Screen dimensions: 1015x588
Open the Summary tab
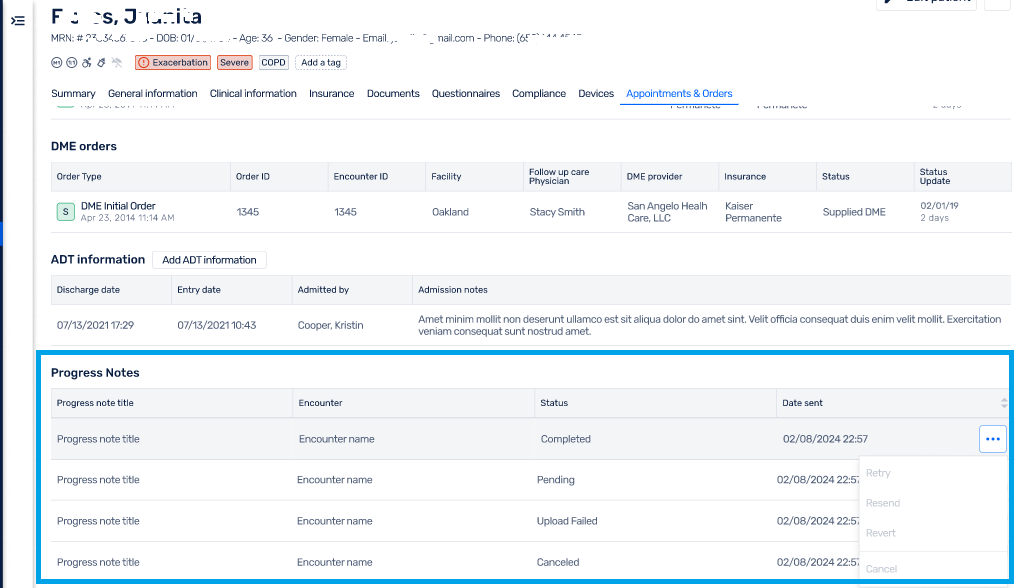click(x=73, y=93)
